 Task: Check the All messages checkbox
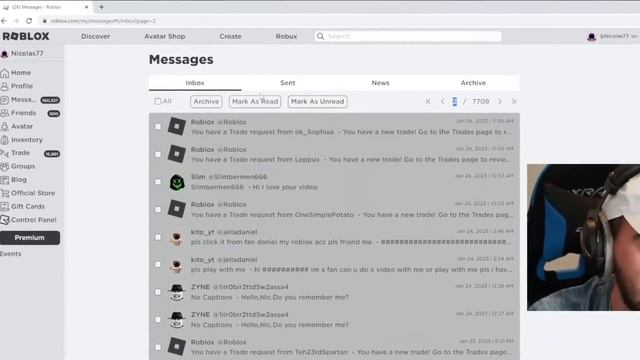tap(158, 101)
